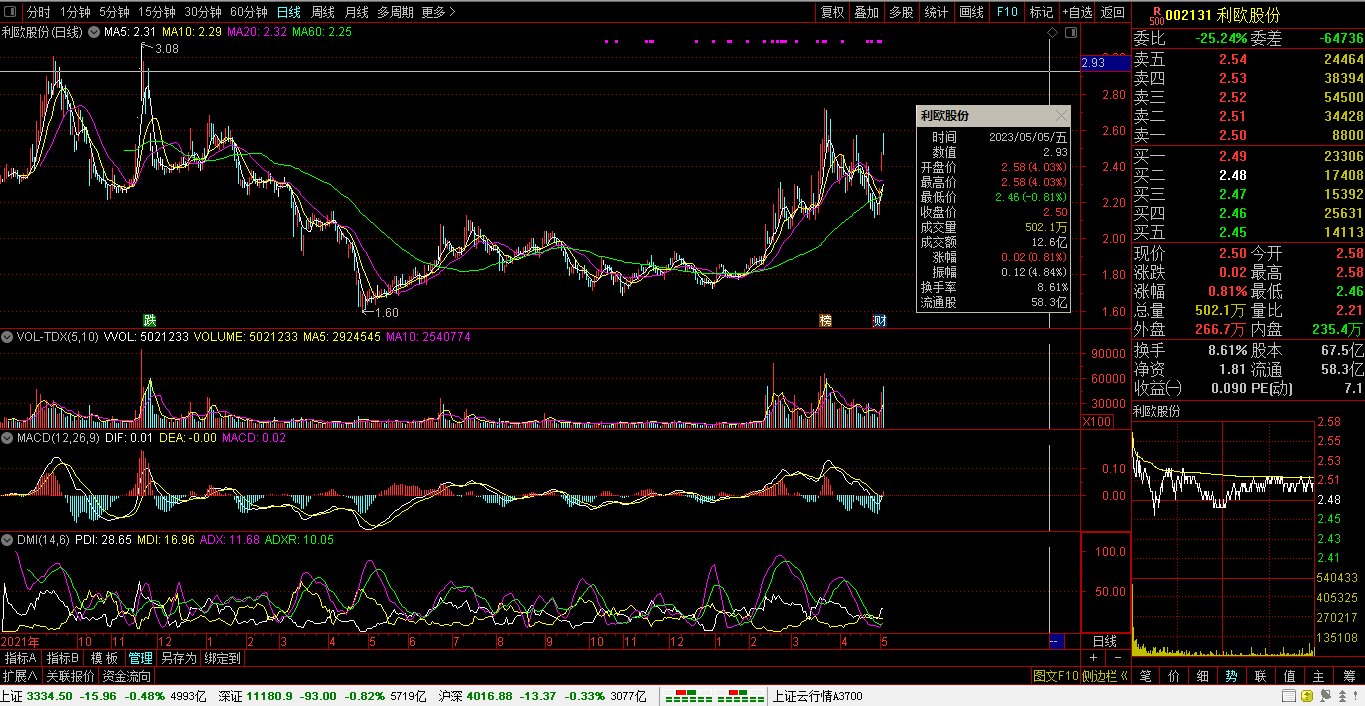Add stock via +自选 button
Image resolution: width=1365 pixels, height=706 pixels.
pos(1077,12)
